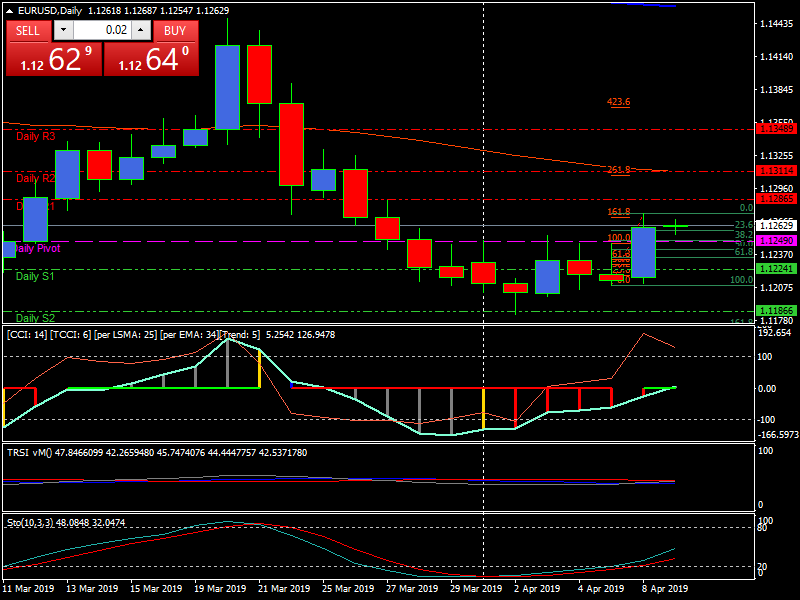
Task: Click the 1.12 64 buy price tile
Action: click(151, 59)
